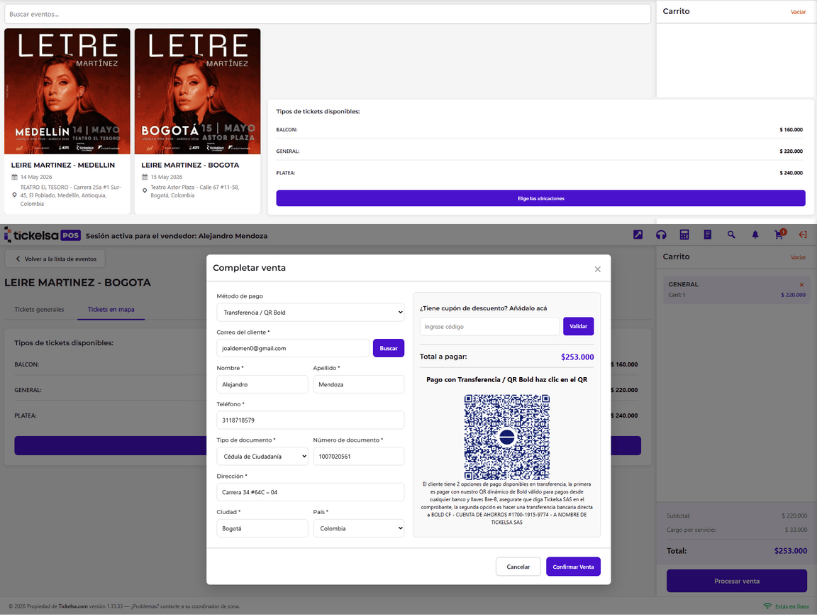Close the Completar venta dialog
Viewport: 817px width, 615px height.
click(597, 269)
